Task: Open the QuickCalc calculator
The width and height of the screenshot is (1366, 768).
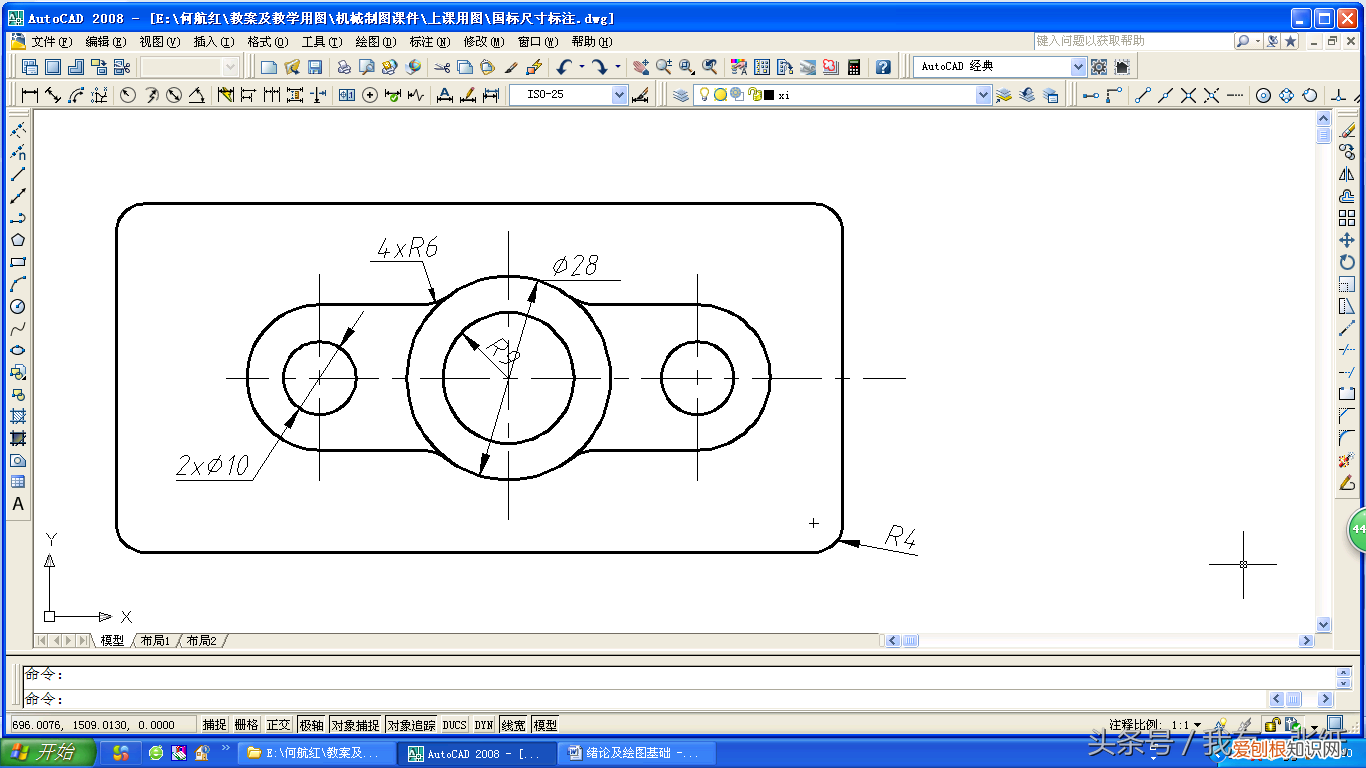Action: 854,67
